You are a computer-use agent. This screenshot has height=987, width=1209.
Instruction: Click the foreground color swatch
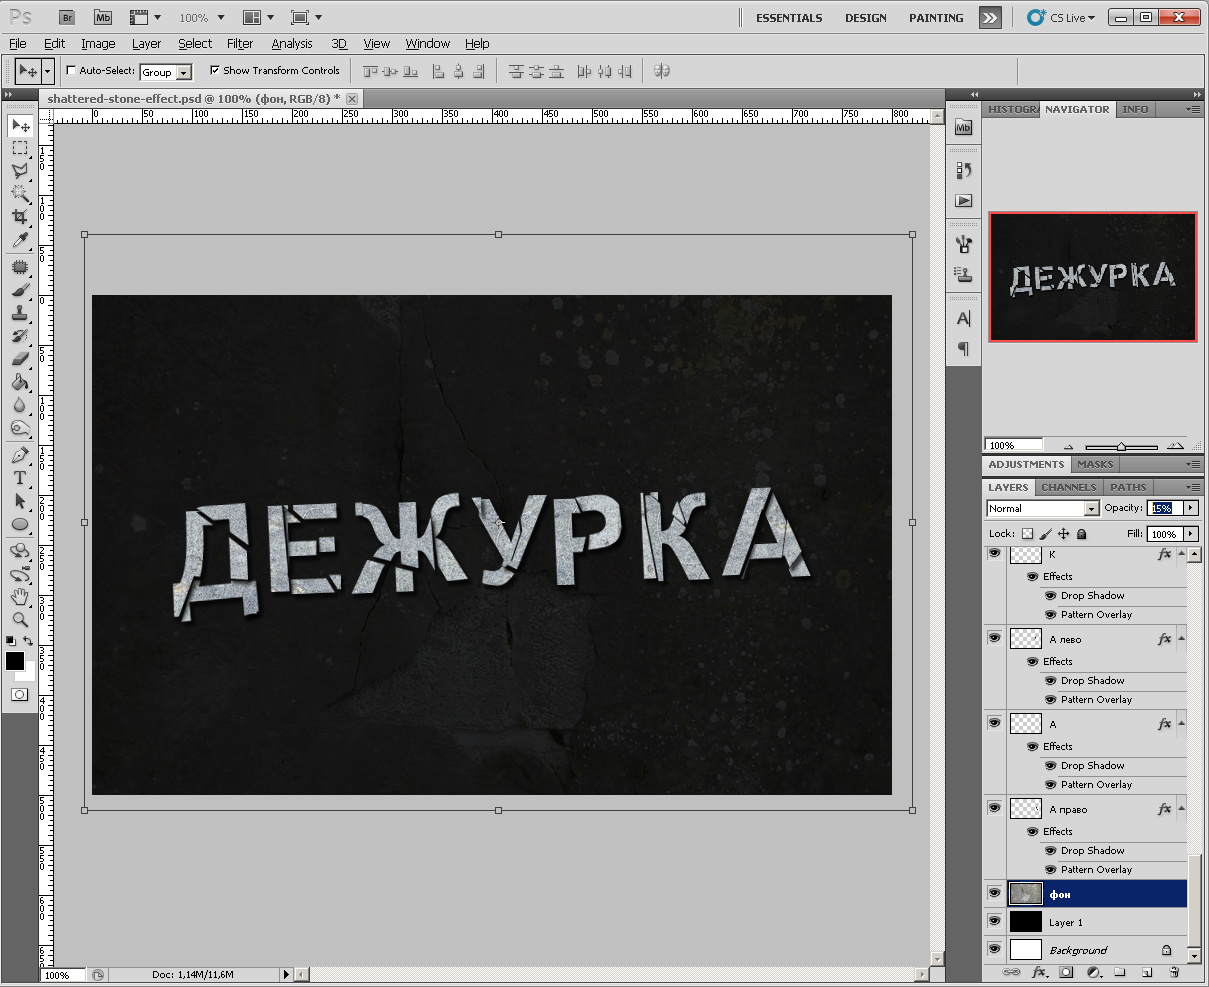[x=15, y=661]
